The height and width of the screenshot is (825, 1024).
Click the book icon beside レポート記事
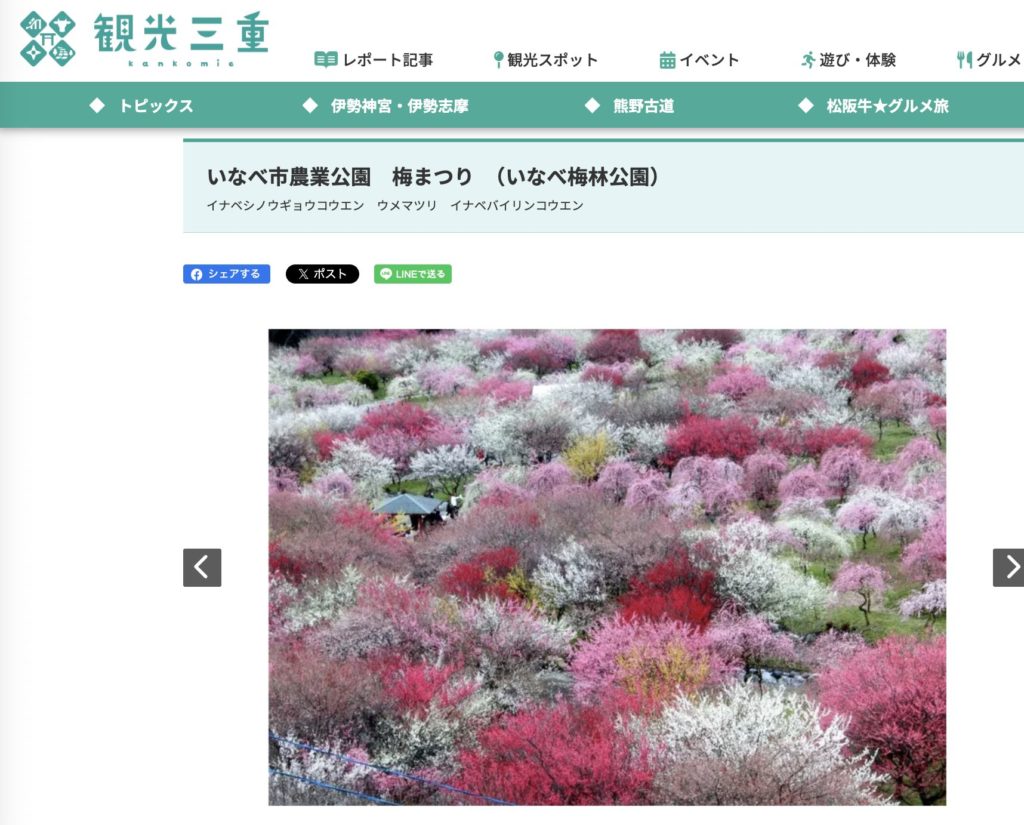pyautogui.click(x=326, y=60)
